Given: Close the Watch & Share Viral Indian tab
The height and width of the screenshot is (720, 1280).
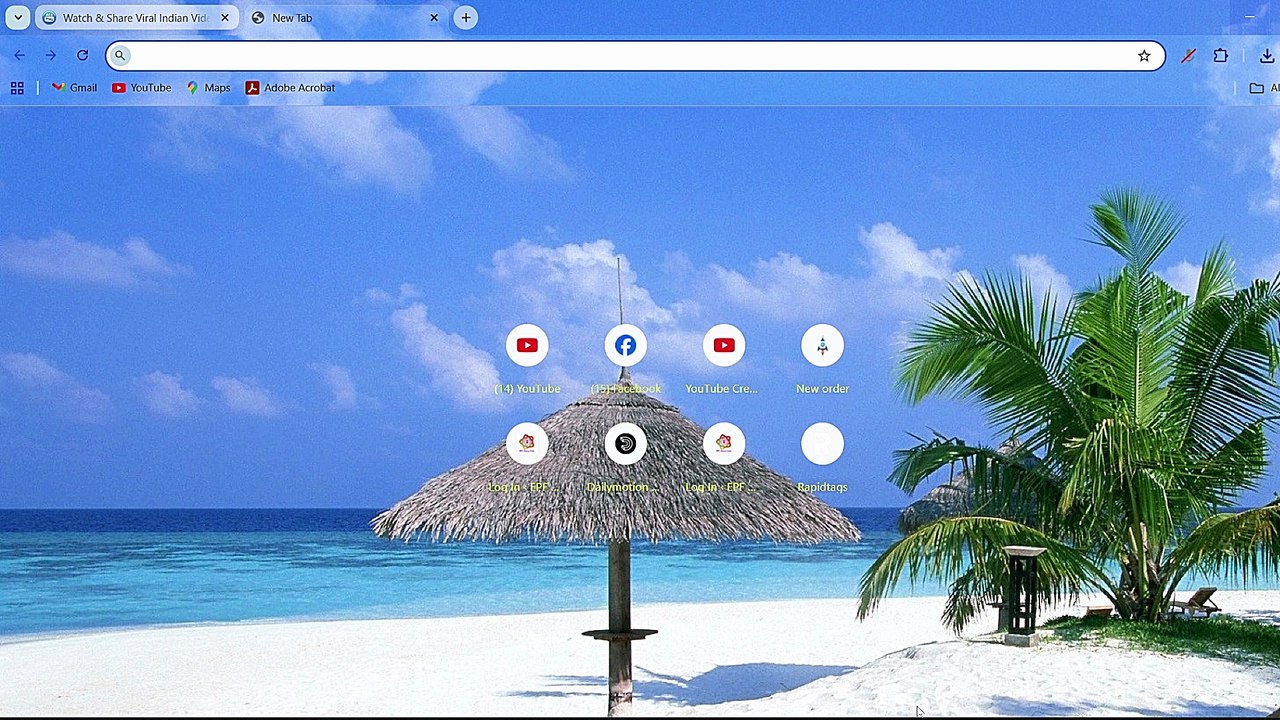Looking at the screenshot, I should [225, 18].
